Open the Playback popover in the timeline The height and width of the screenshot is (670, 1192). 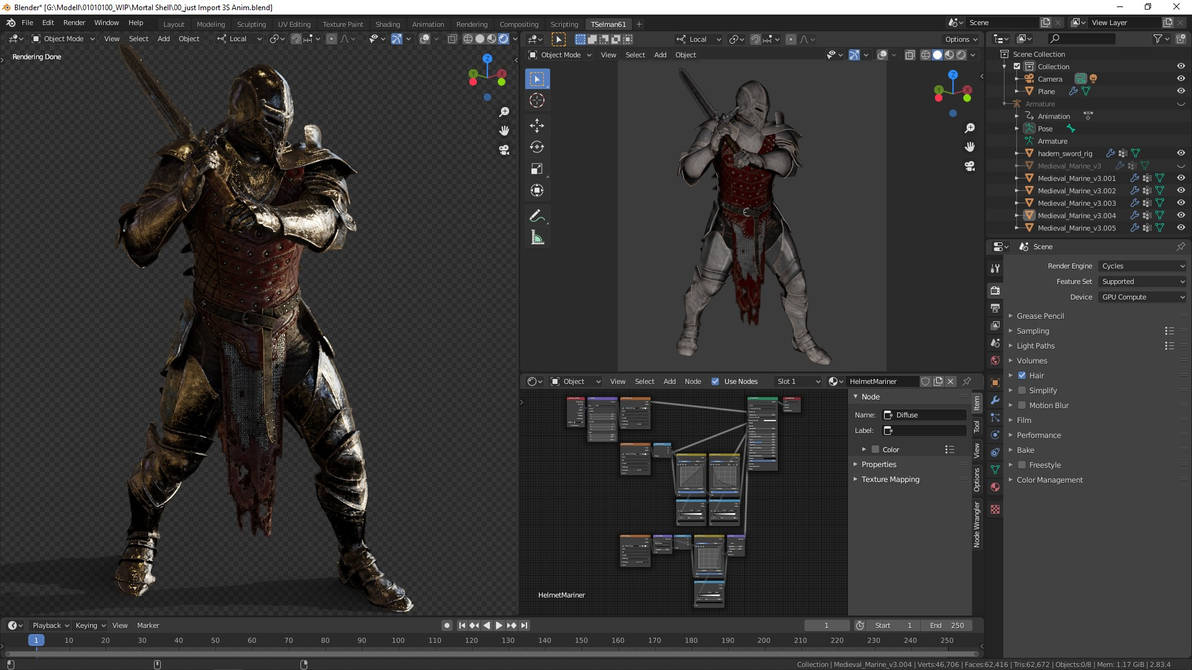(x=50, y=625)
